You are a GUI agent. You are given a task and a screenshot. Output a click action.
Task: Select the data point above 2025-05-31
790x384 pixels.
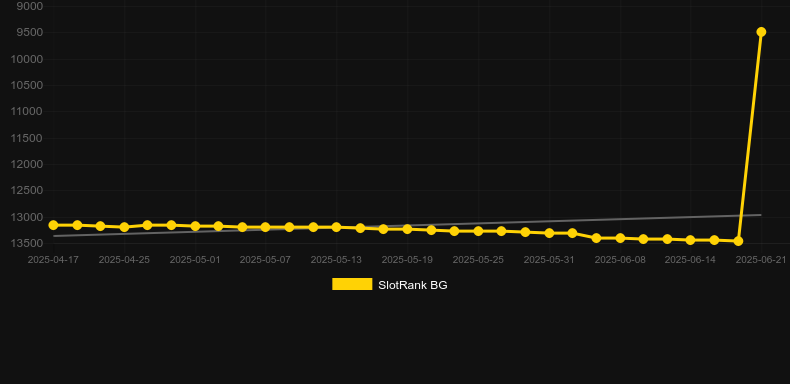click(549, 233)
